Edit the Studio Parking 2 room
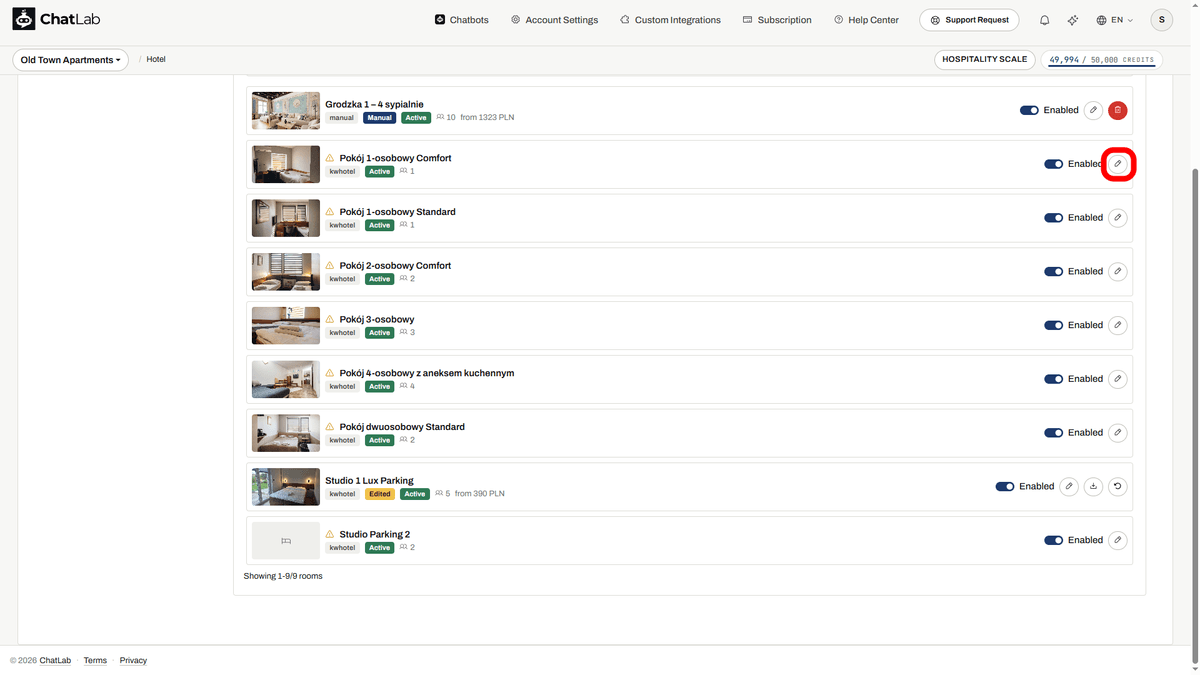 [x=1118, y=540]
